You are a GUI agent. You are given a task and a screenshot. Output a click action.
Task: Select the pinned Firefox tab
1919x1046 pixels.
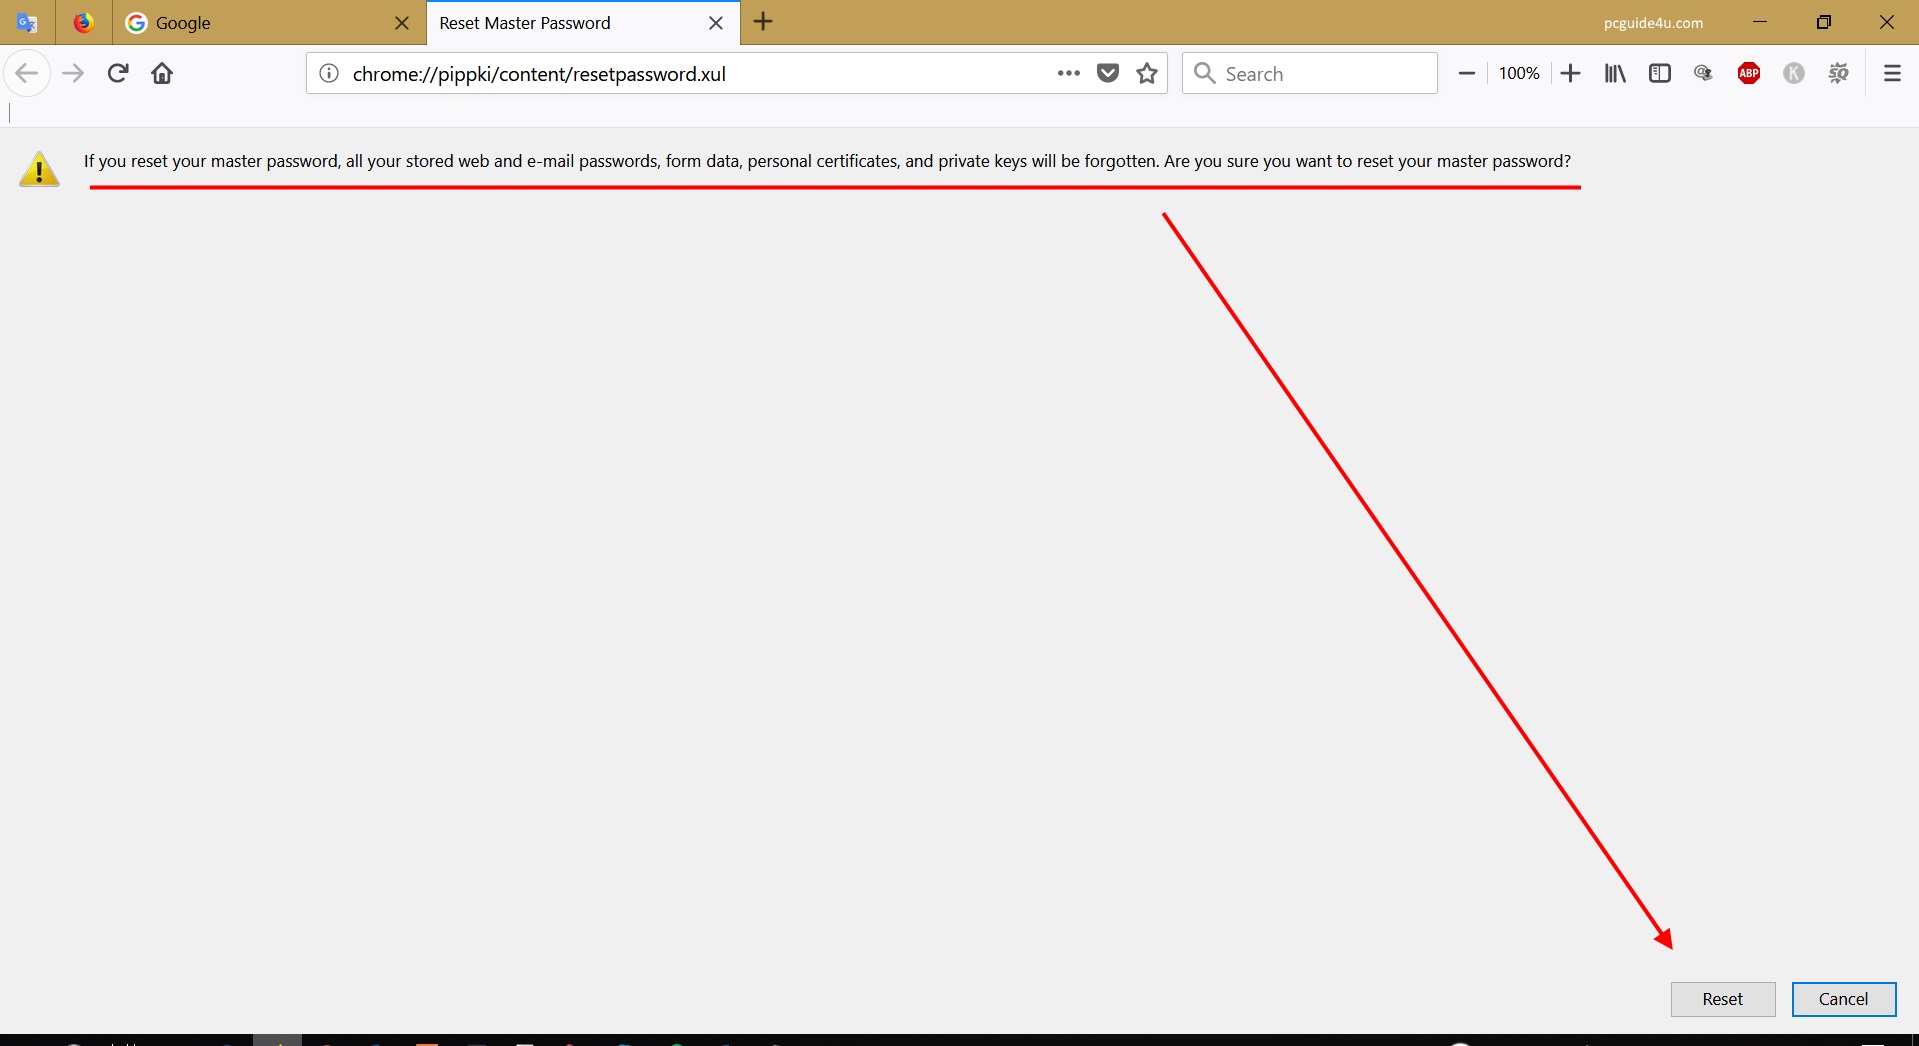[84, 23]
